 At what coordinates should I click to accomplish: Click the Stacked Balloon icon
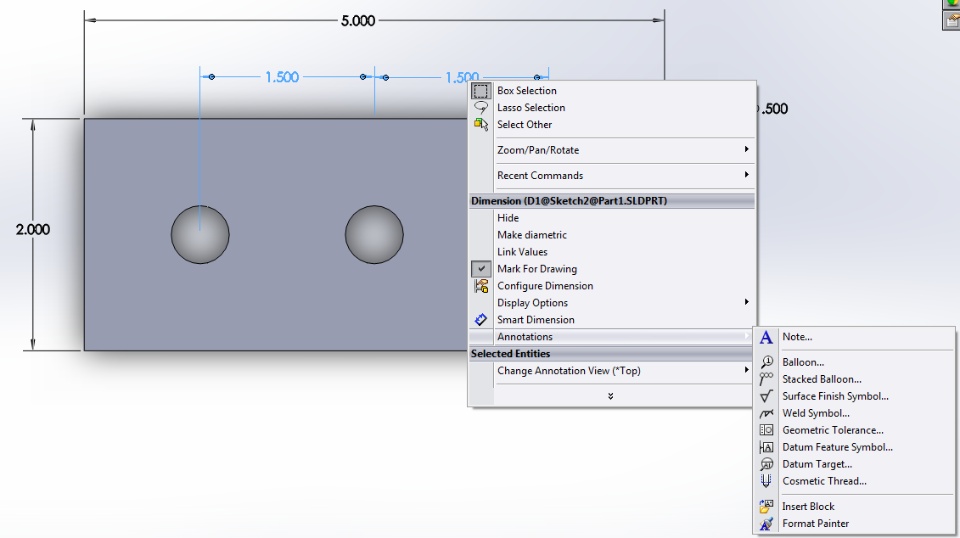pos(766,379)
